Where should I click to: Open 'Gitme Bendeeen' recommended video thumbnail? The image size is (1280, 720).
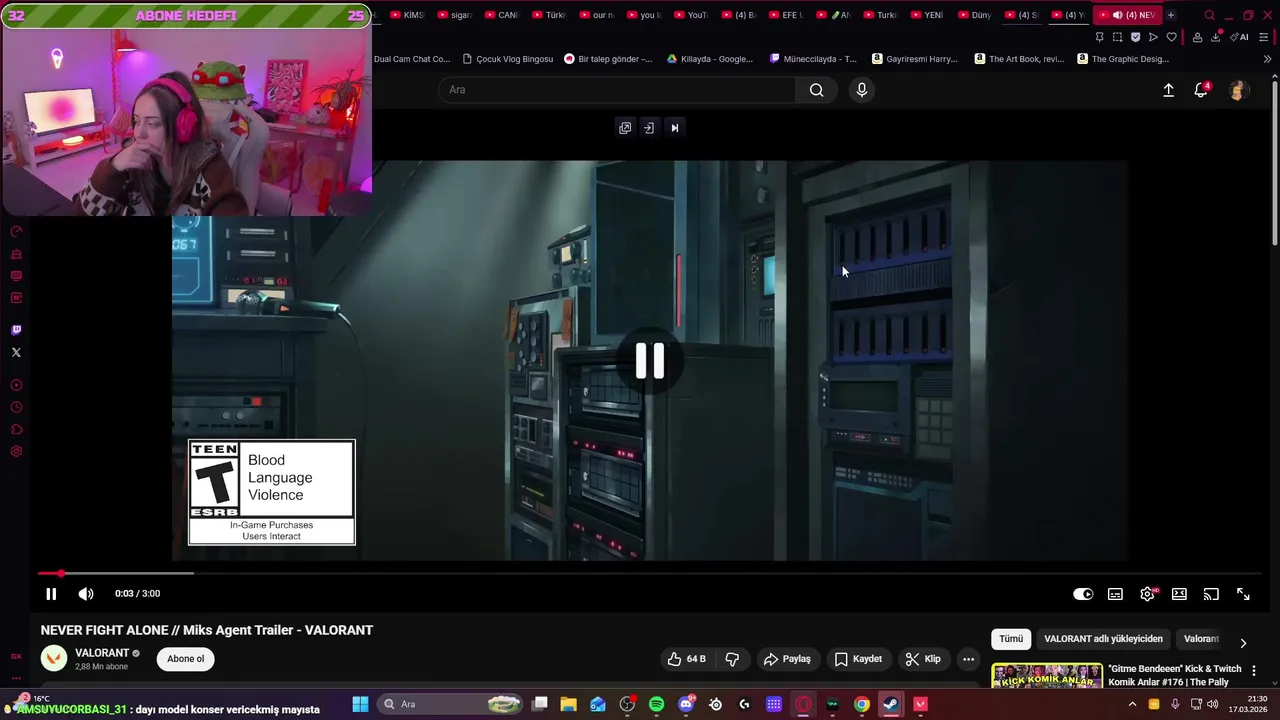1047,677
